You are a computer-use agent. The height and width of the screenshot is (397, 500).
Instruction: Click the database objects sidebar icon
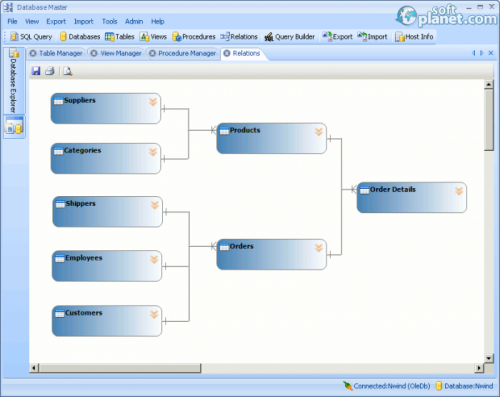(14, 127)
